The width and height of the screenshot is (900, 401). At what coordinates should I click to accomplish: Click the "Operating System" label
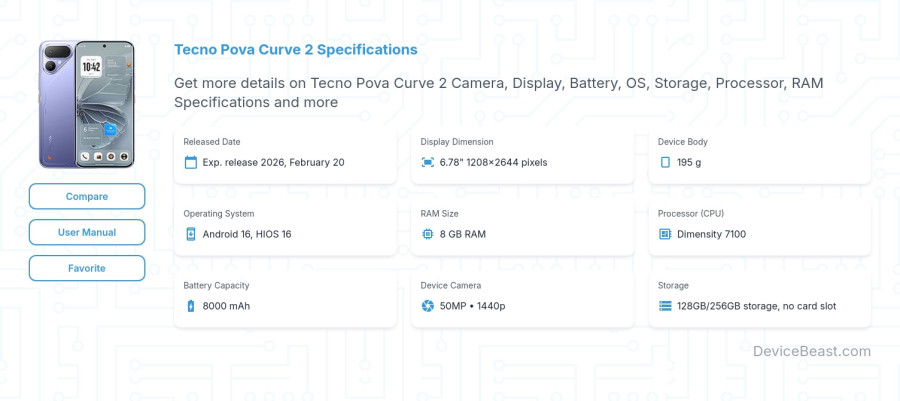pyautogui.click(x=219, y=213)
